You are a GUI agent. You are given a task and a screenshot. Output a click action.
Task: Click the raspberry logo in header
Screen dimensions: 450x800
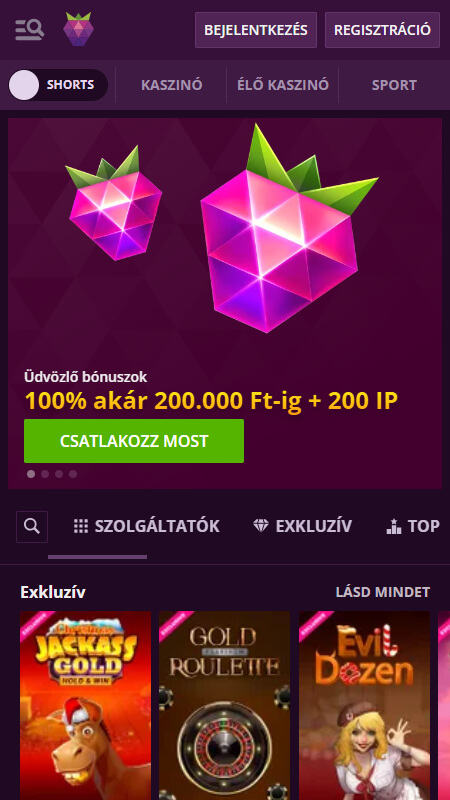coord(79,29)
